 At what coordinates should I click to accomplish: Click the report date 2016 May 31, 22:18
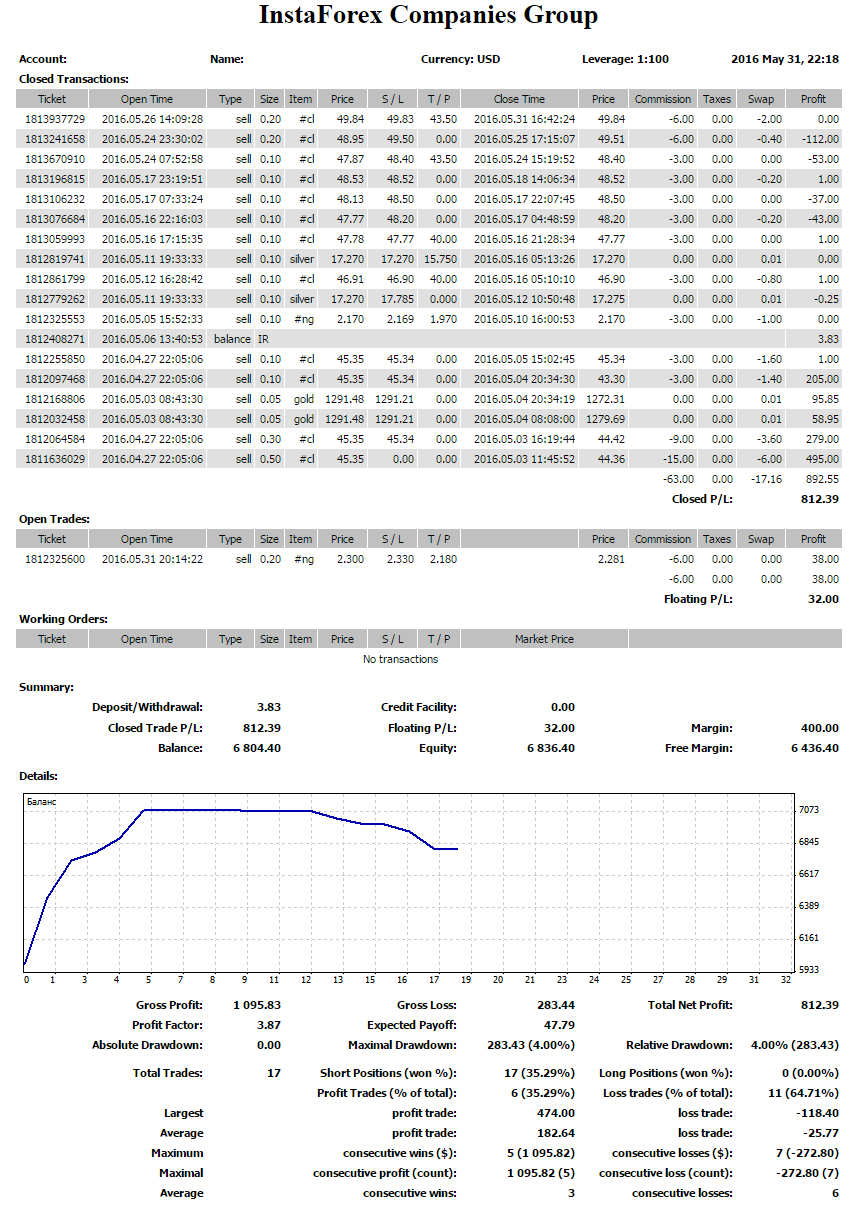point(785,59)
